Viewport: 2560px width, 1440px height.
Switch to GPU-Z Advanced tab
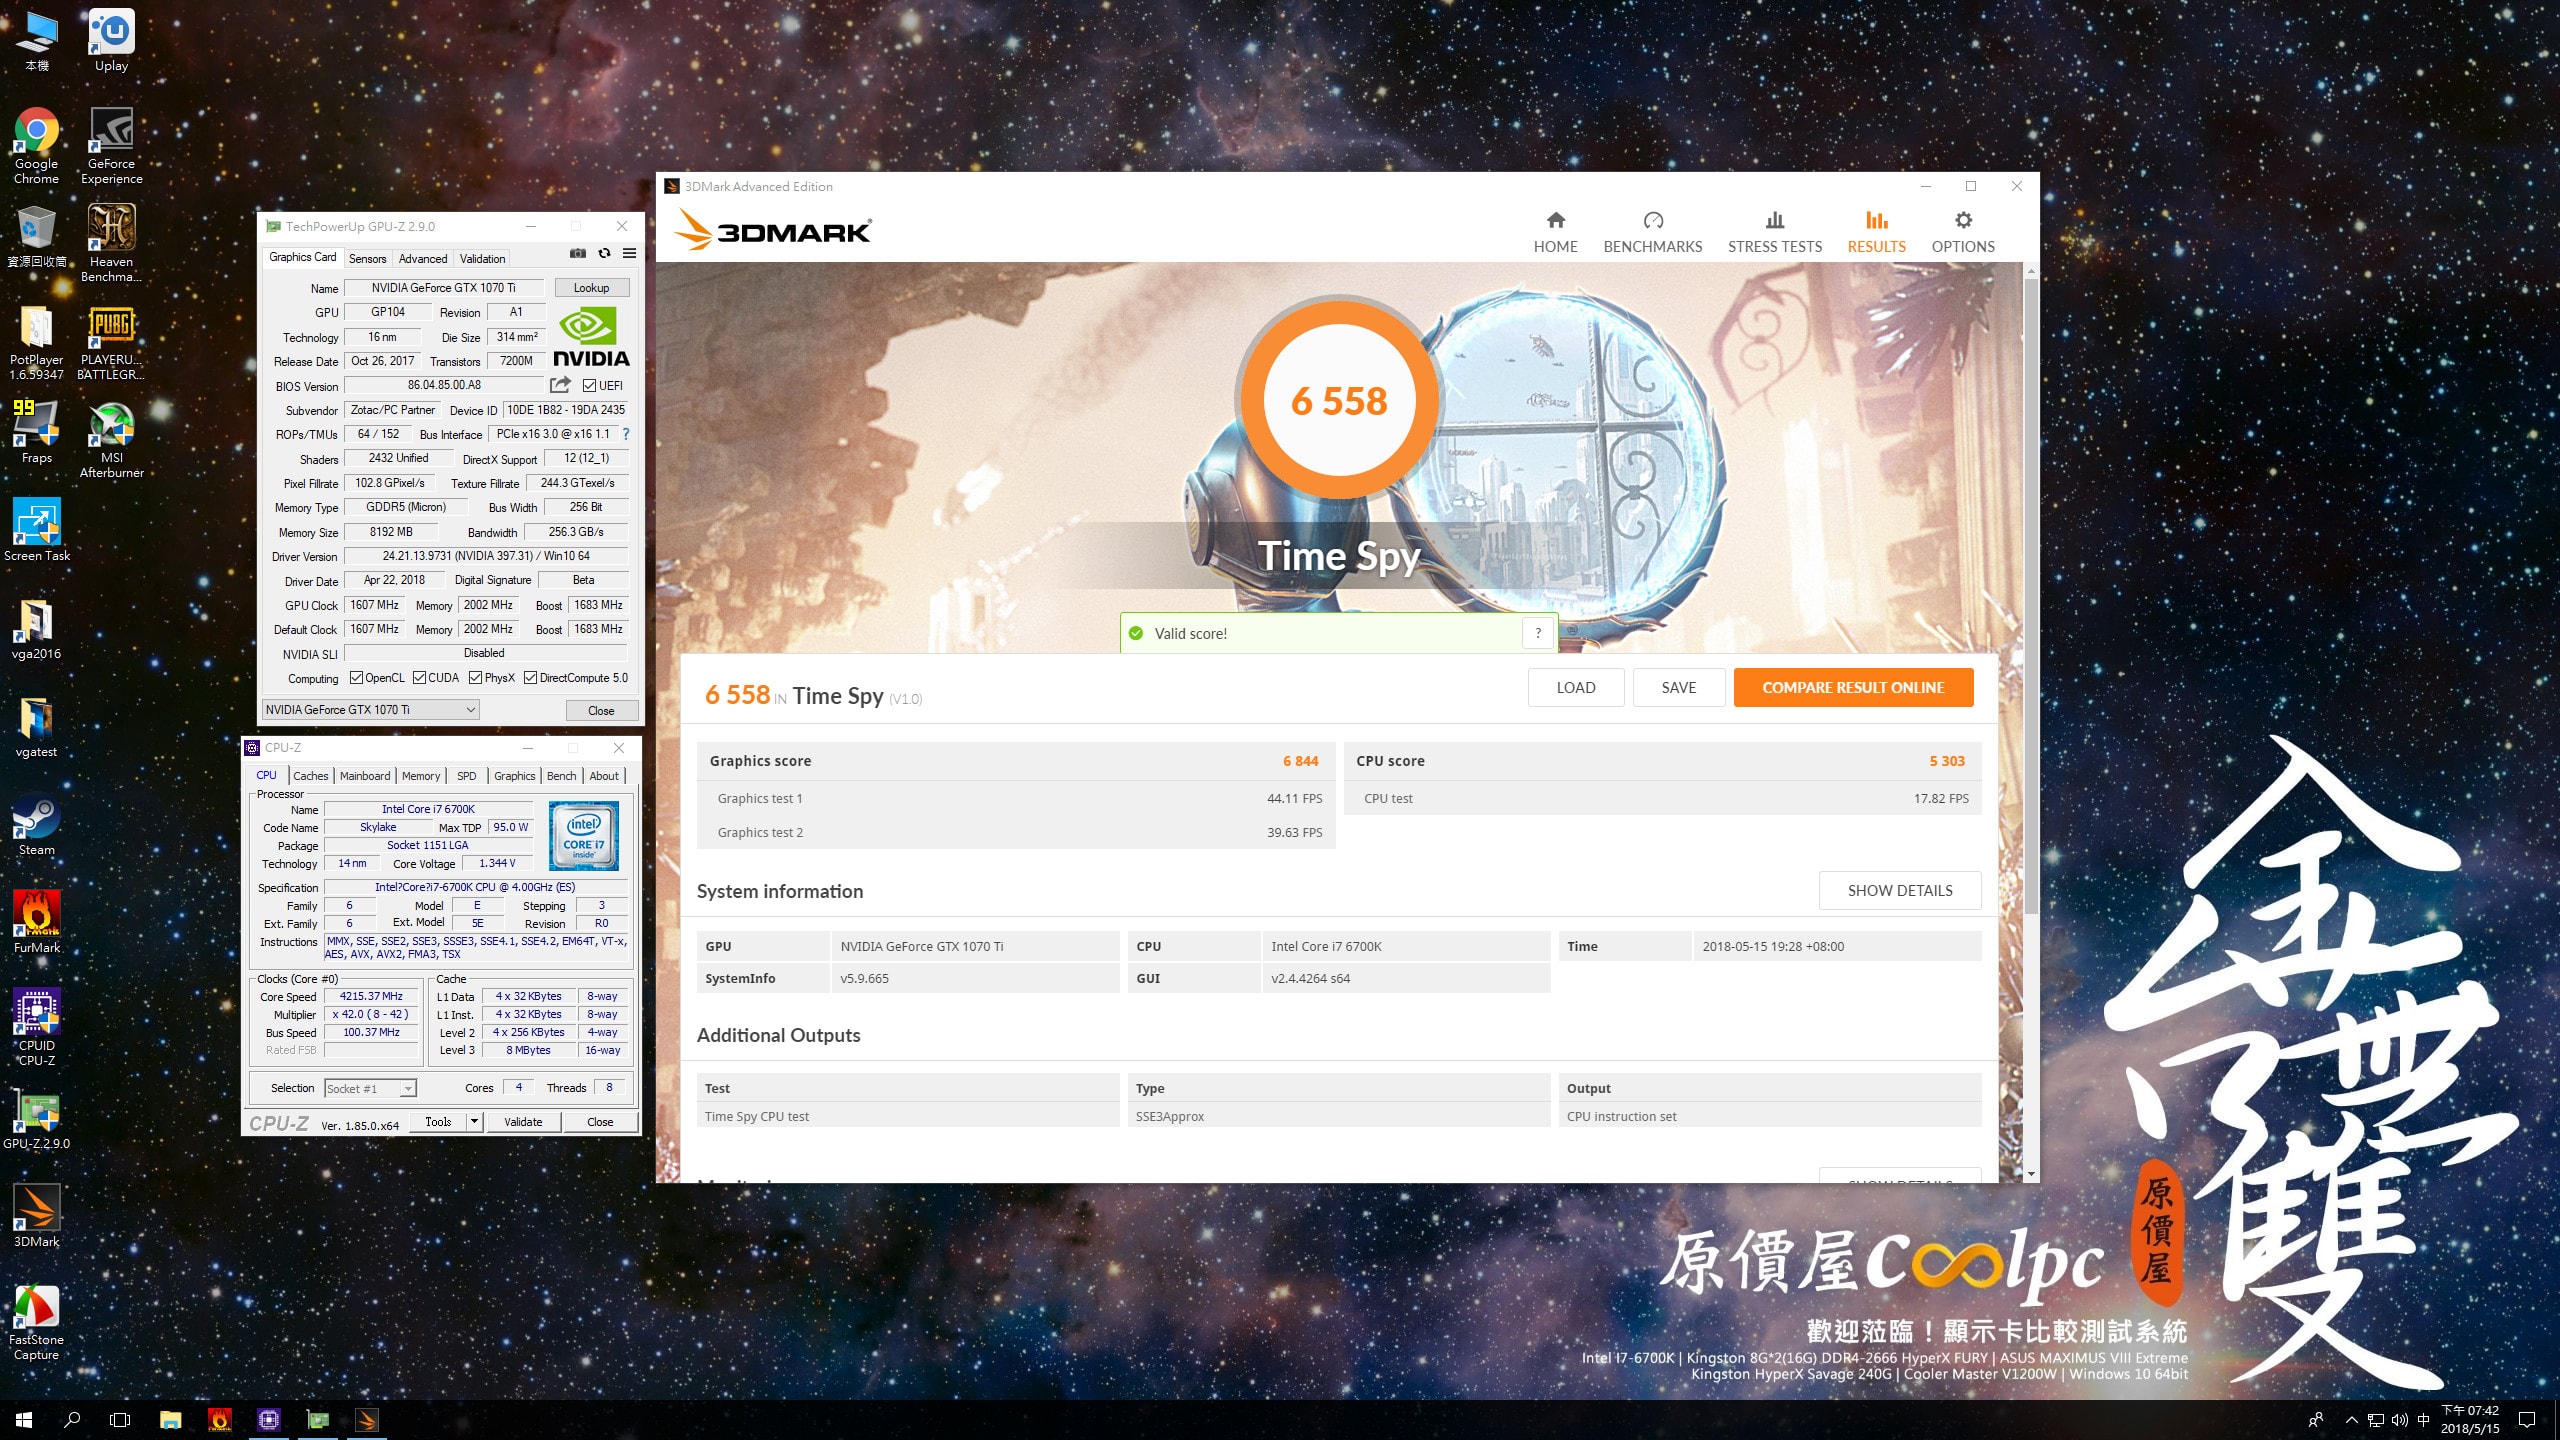point(423,259)
